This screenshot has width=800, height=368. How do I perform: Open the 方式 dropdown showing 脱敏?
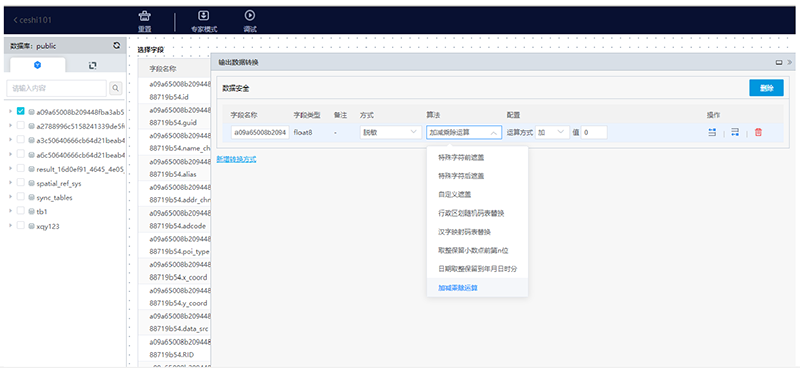coord(390,132)
